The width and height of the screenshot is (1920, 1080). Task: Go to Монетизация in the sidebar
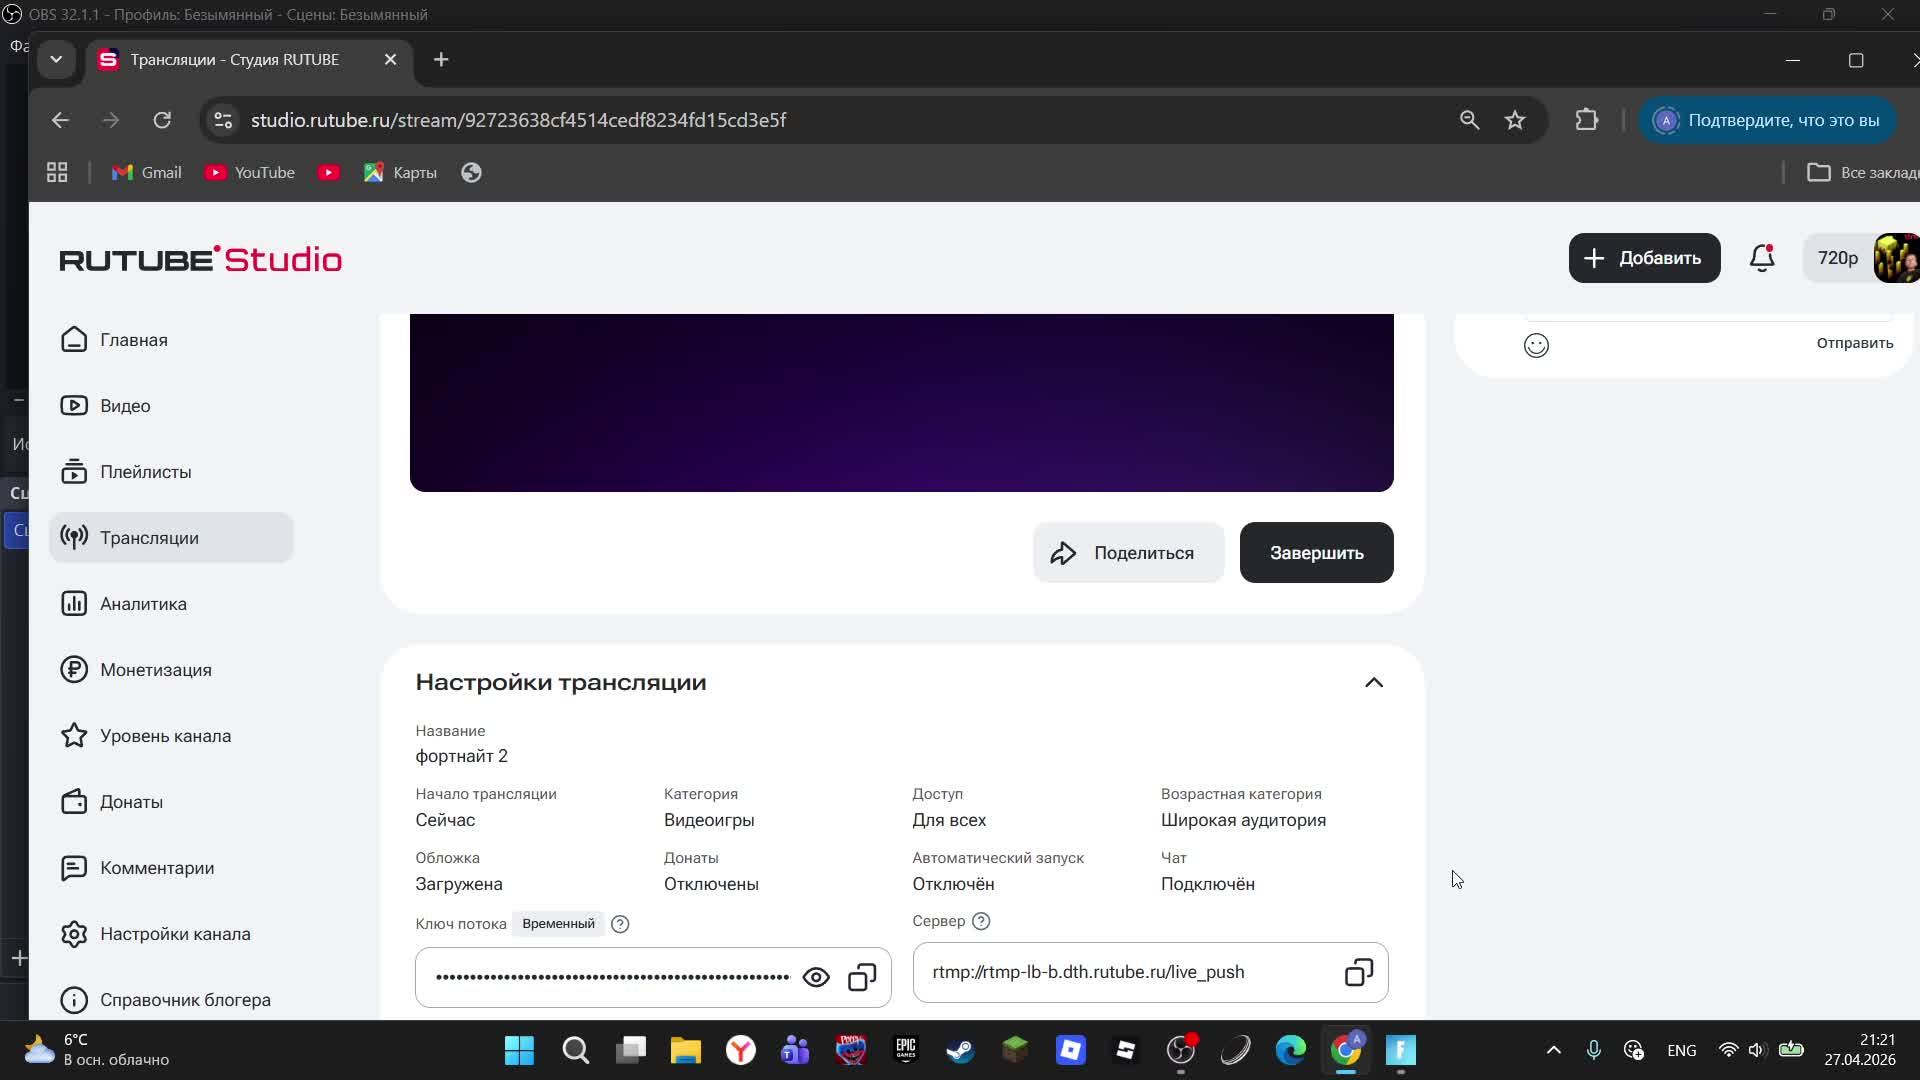pos(155,670)
